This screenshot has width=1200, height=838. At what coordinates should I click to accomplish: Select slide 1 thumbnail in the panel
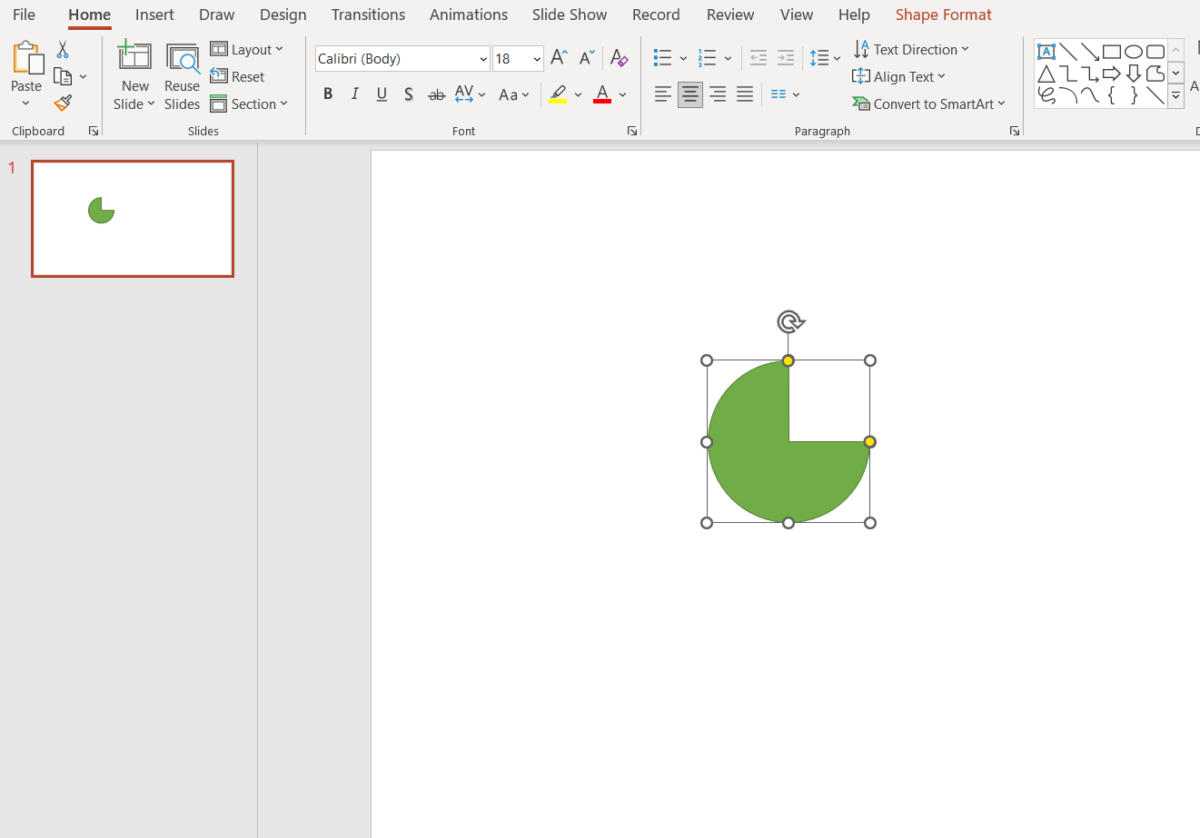pos(132,218)
